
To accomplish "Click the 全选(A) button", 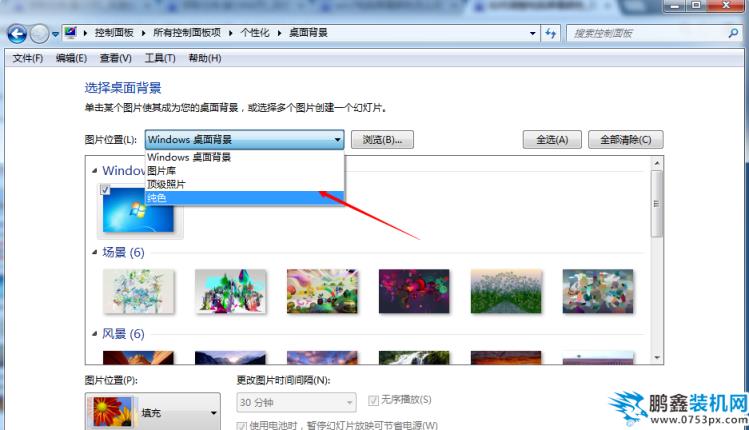I will tap(552, 140).
